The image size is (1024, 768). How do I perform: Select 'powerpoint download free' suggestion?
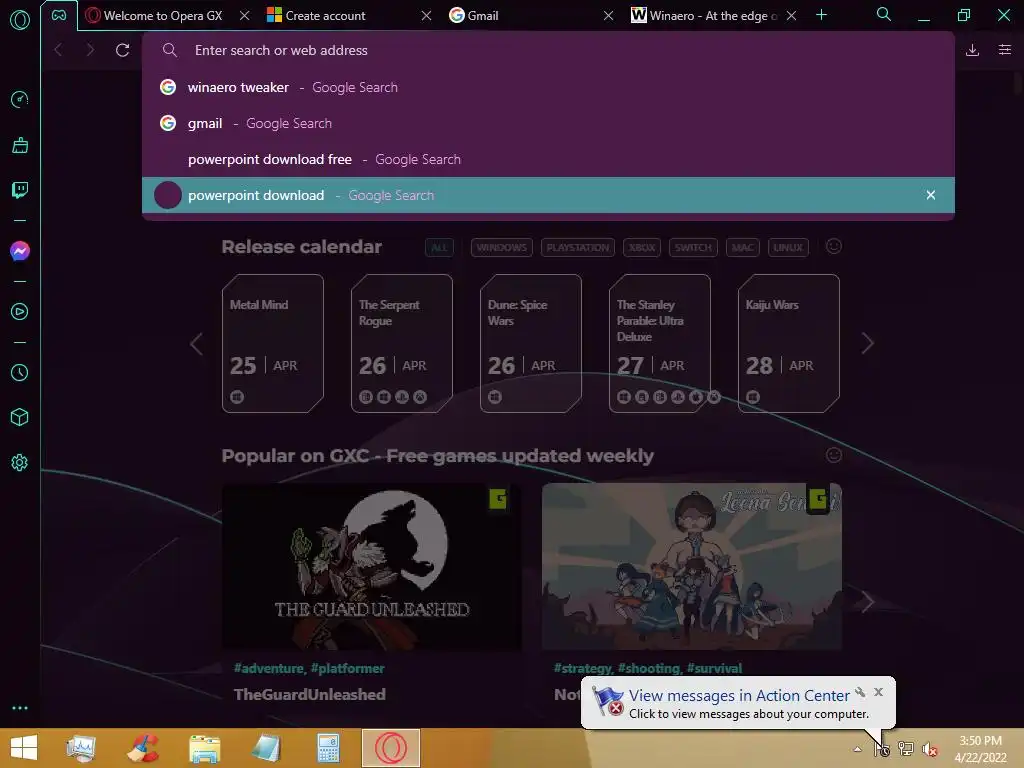(x=548, y=159)
